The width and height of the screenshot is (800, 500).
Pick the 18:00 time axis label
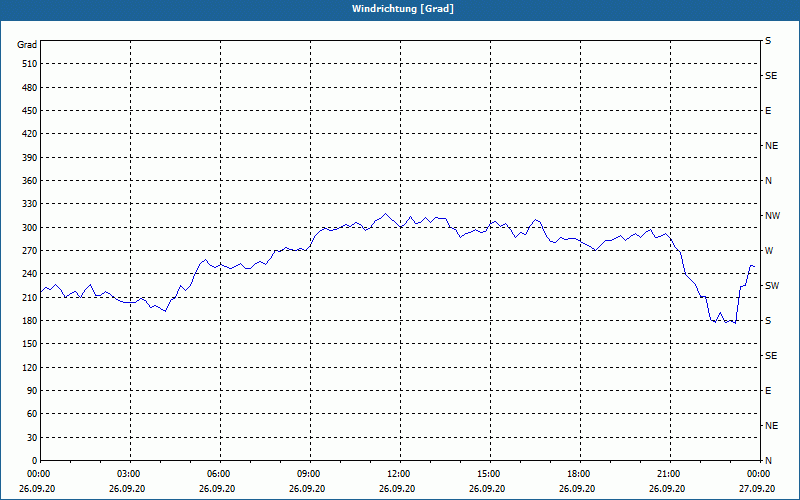[580, 474]
